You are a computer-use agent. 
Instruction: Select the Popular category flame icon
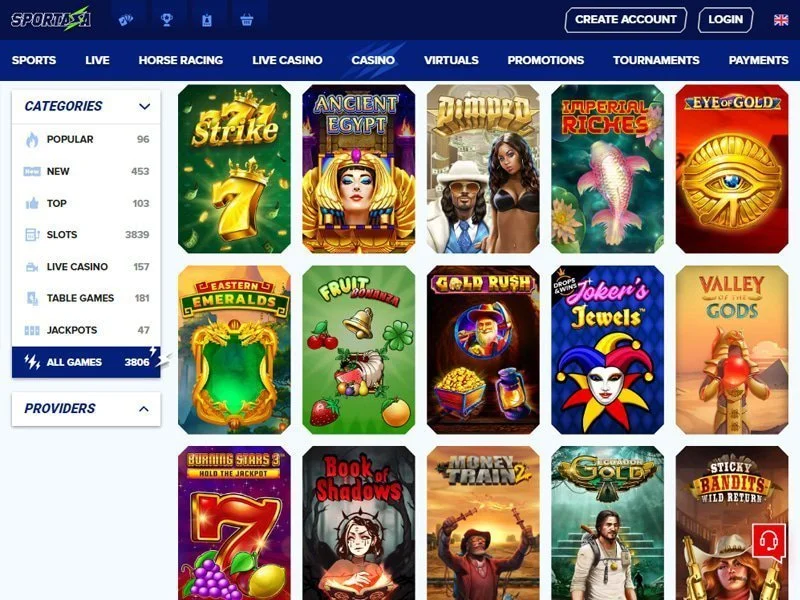[x=32, y=139]
